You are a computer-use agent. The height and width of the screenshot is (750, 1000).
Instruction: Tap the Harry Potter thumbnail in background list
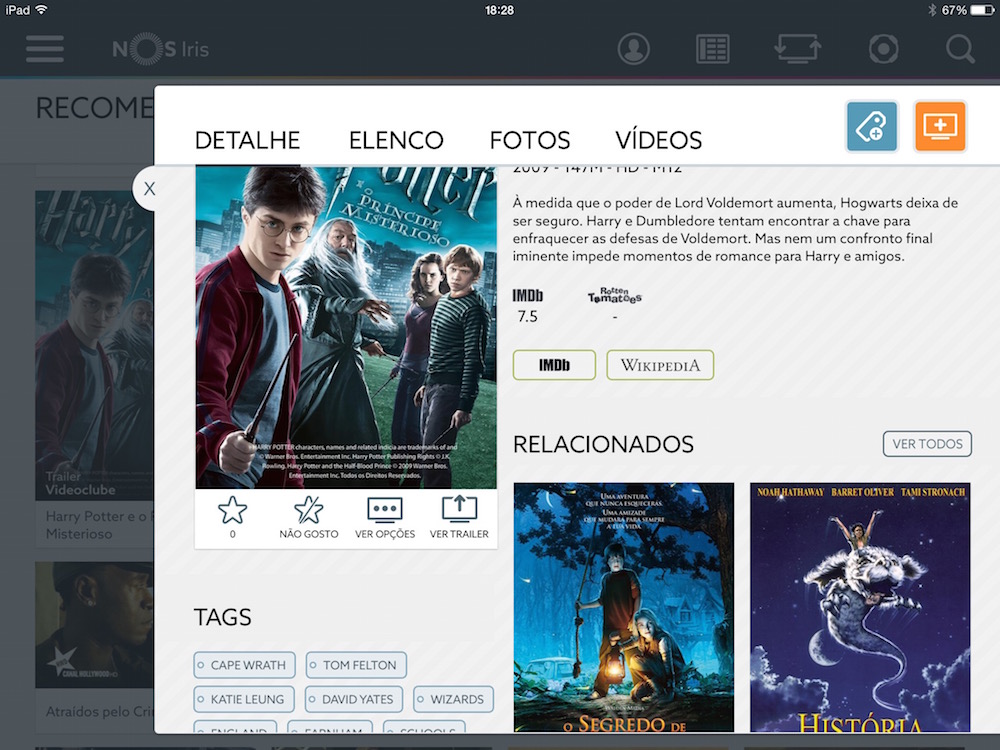[x=94, y=345]
